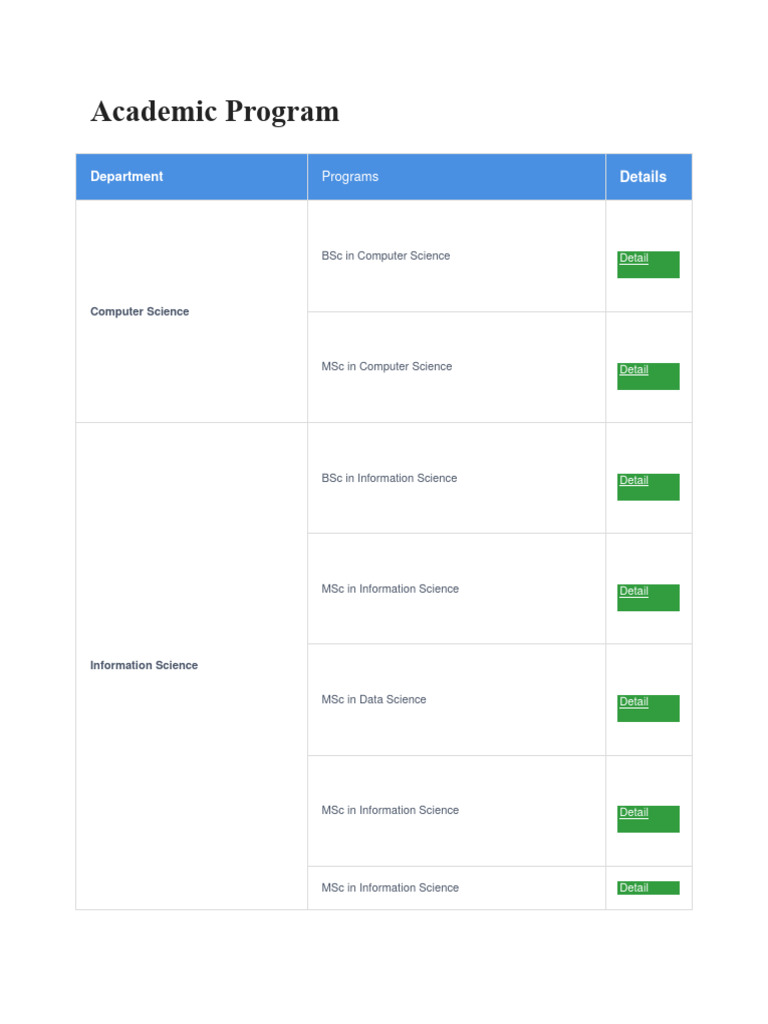
Task: Click MSc in Information Science just below Data Science
Action: 390,811
